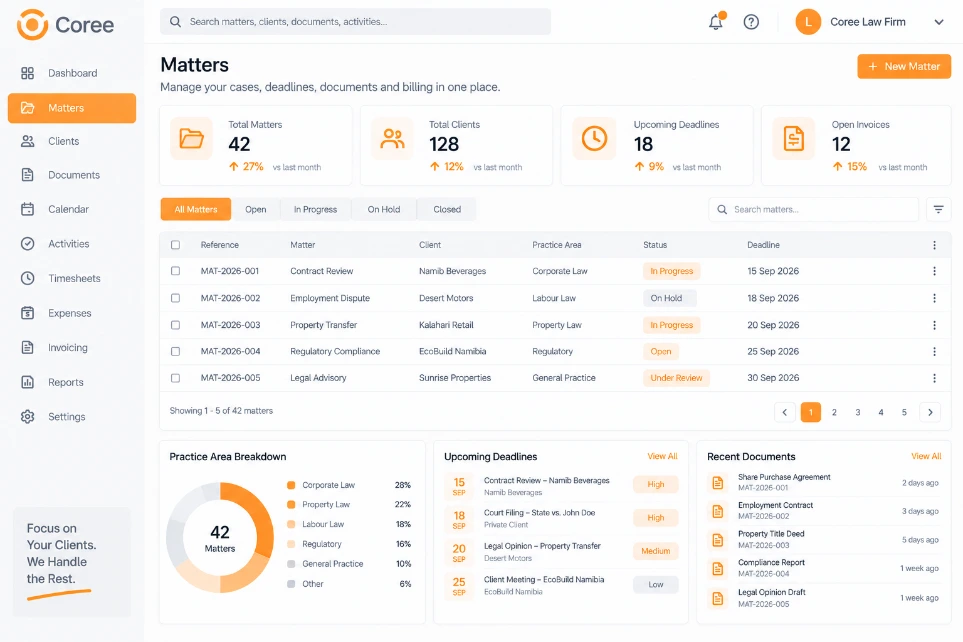Check the box for MAT-2026-002
The width and height of the screenshot is (963, 642).
point(176,298)
